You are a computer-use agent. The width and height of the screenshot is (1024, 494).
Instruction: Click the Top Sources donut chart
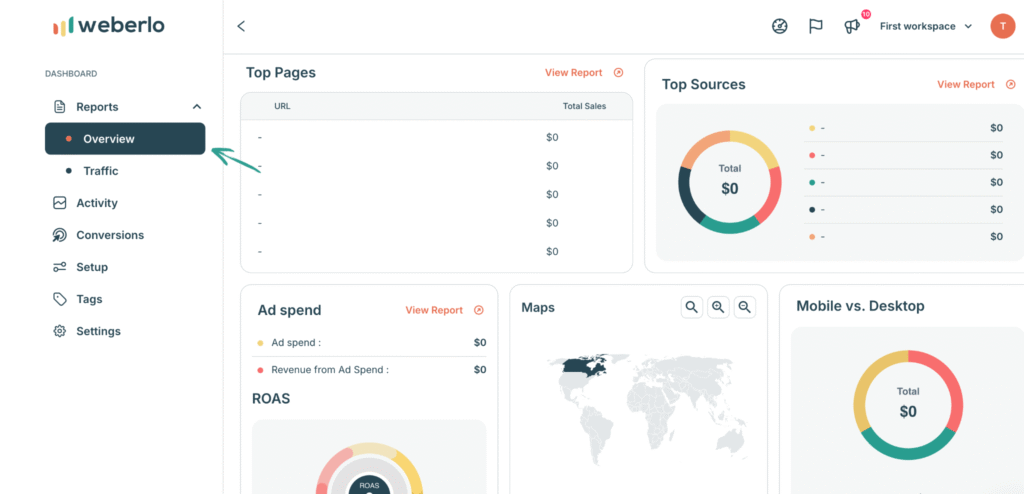tap(729, 182)
